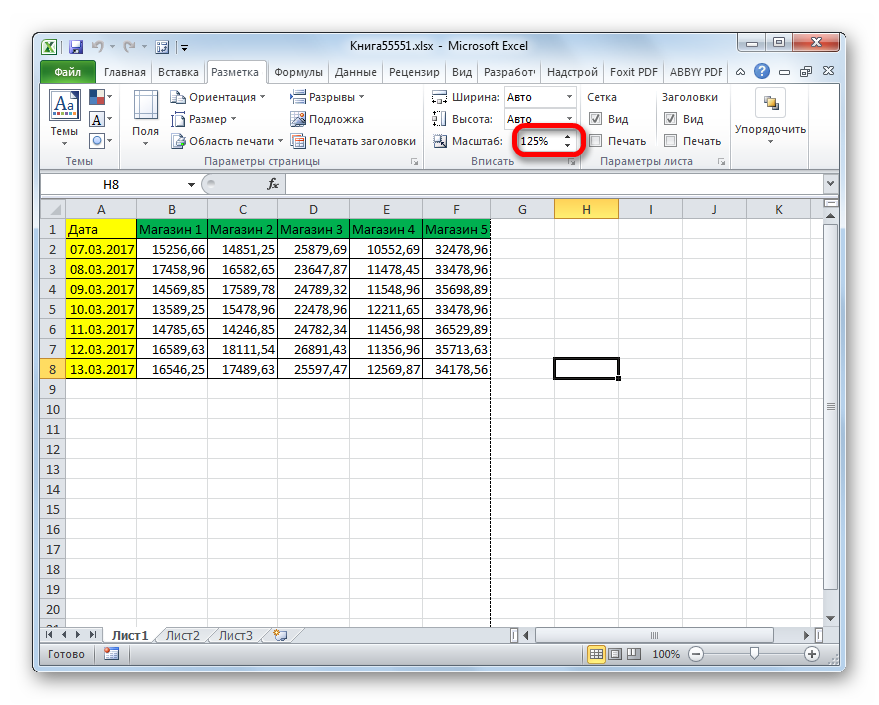Viewport: 879px width, 705px height.
Task: Open the Упорядочить arrange button
Action: click(x=770, y=117)
